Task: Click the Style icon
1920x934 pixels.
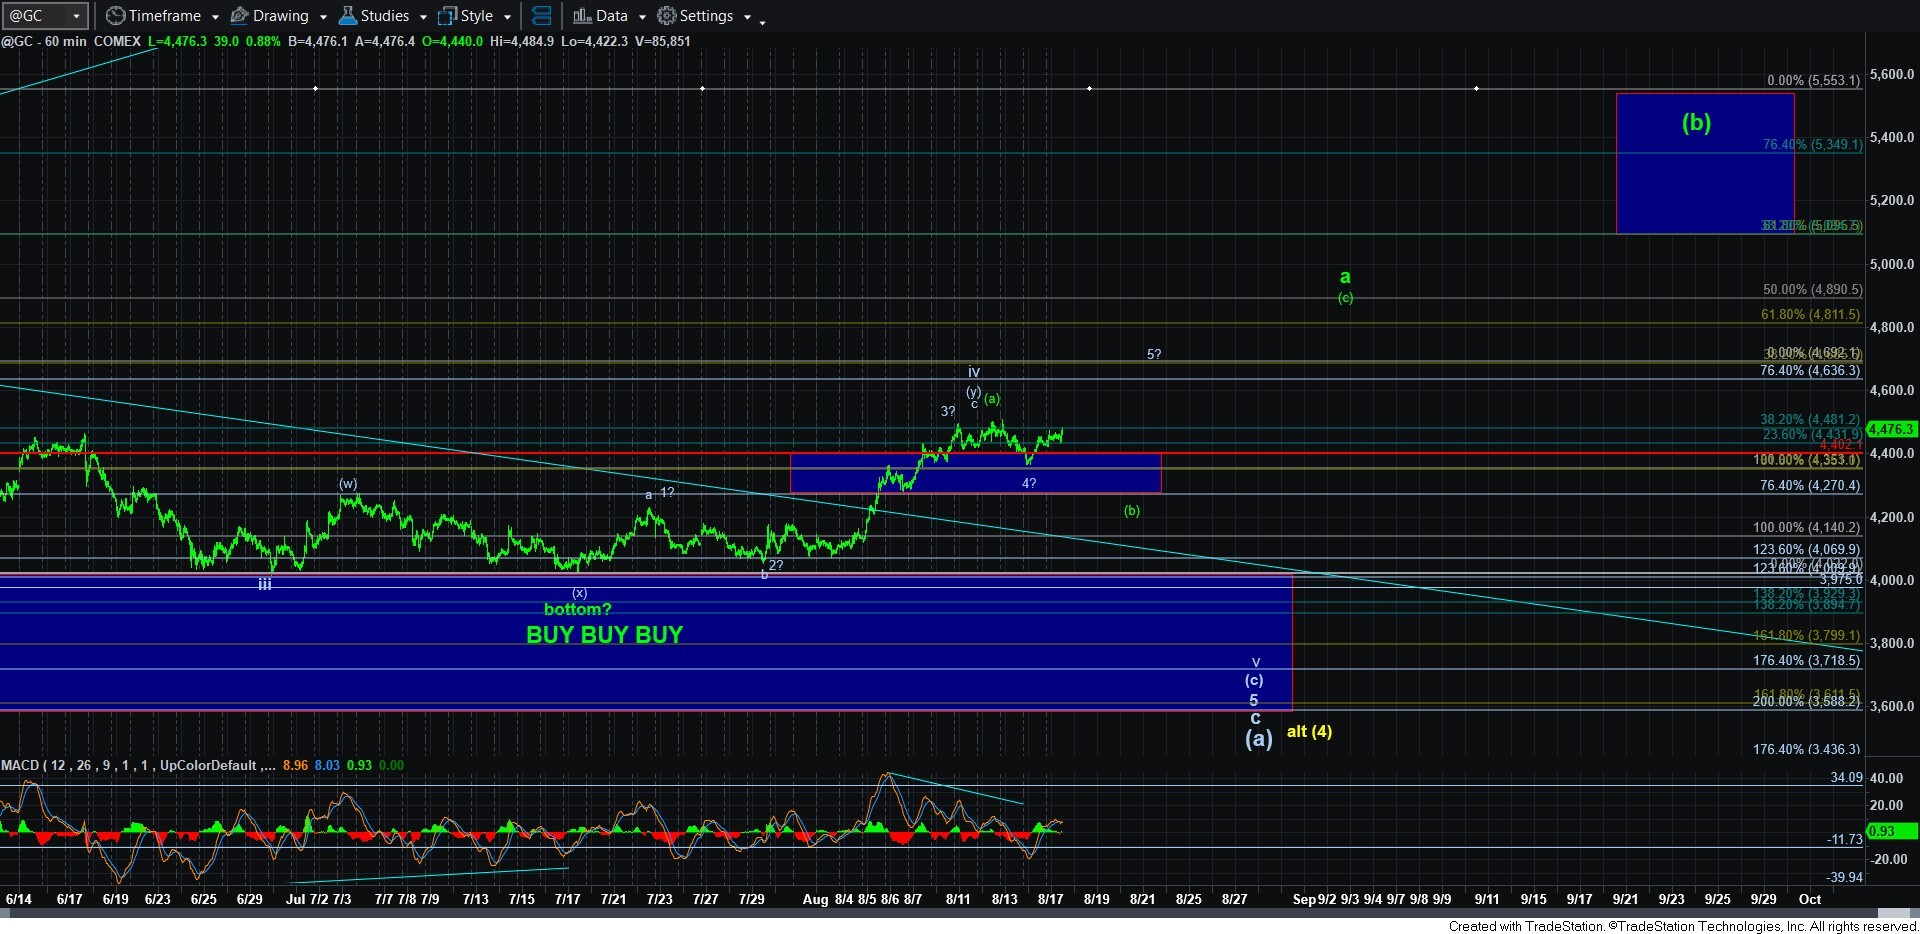Action: (x=447, y=16)
